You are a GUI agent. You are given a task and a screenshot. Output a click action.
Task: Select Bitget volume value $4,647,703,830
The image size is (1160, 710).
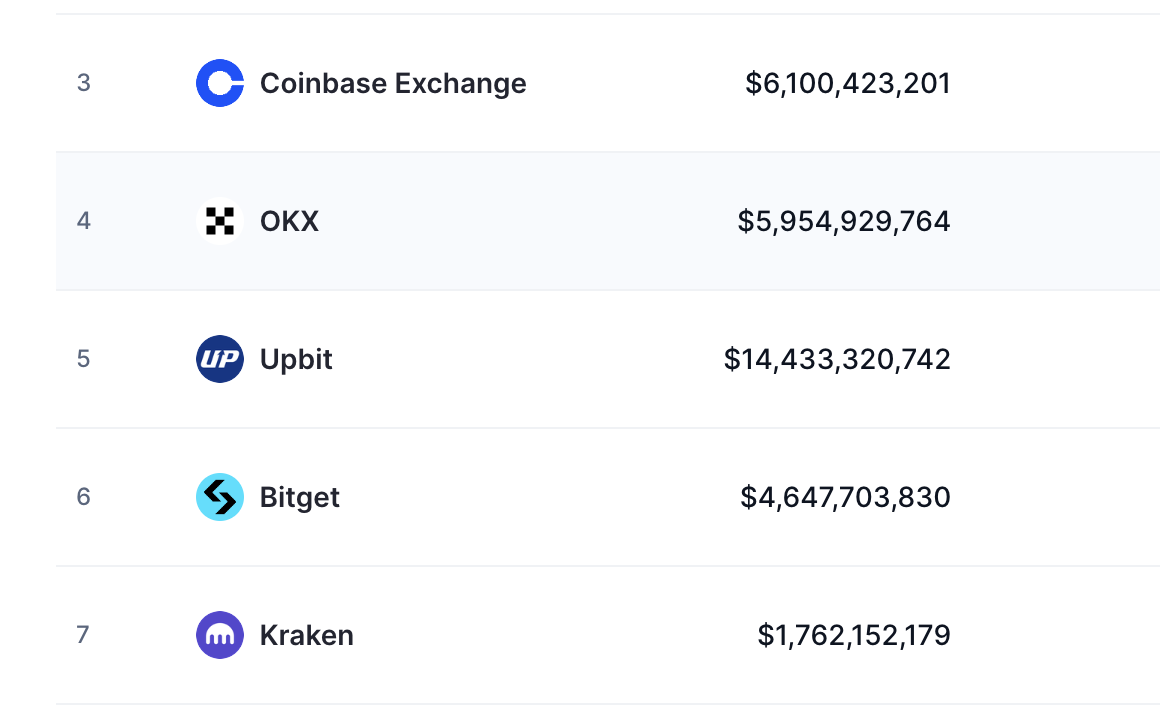point(845,497)
